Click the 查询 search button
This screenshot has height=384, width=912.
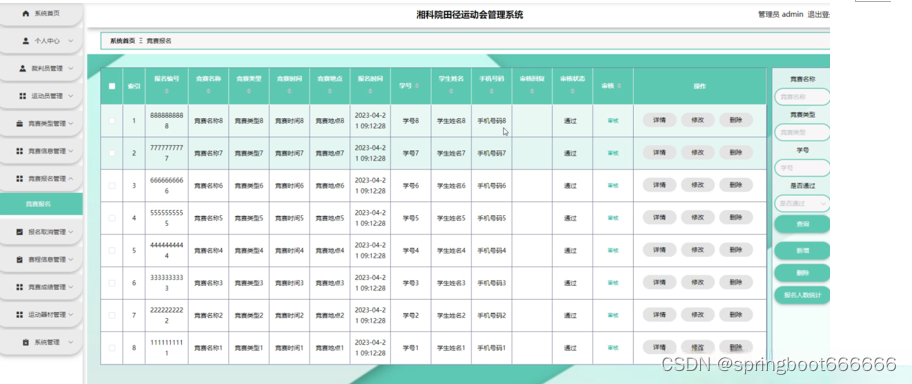(802, 224)
